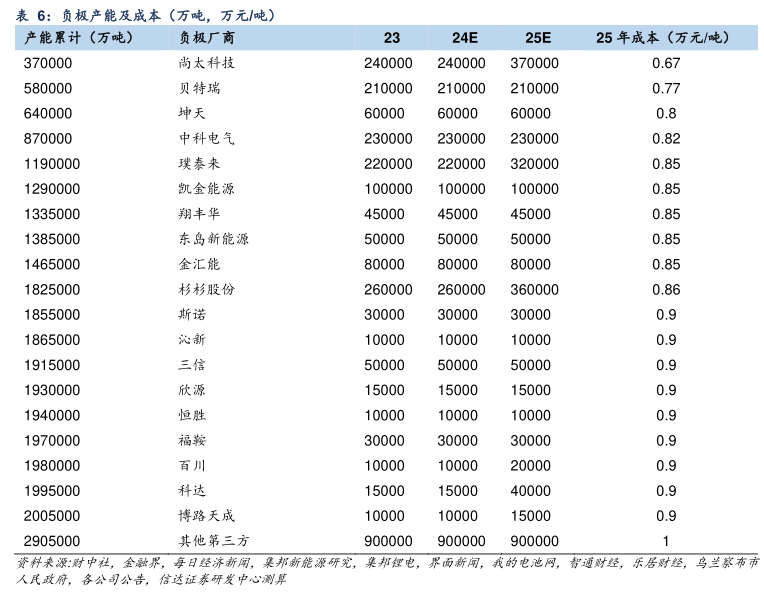Click manufacturer name 欣源
Viewport: 764px width, 596px height.
click(x=192, y=390)
